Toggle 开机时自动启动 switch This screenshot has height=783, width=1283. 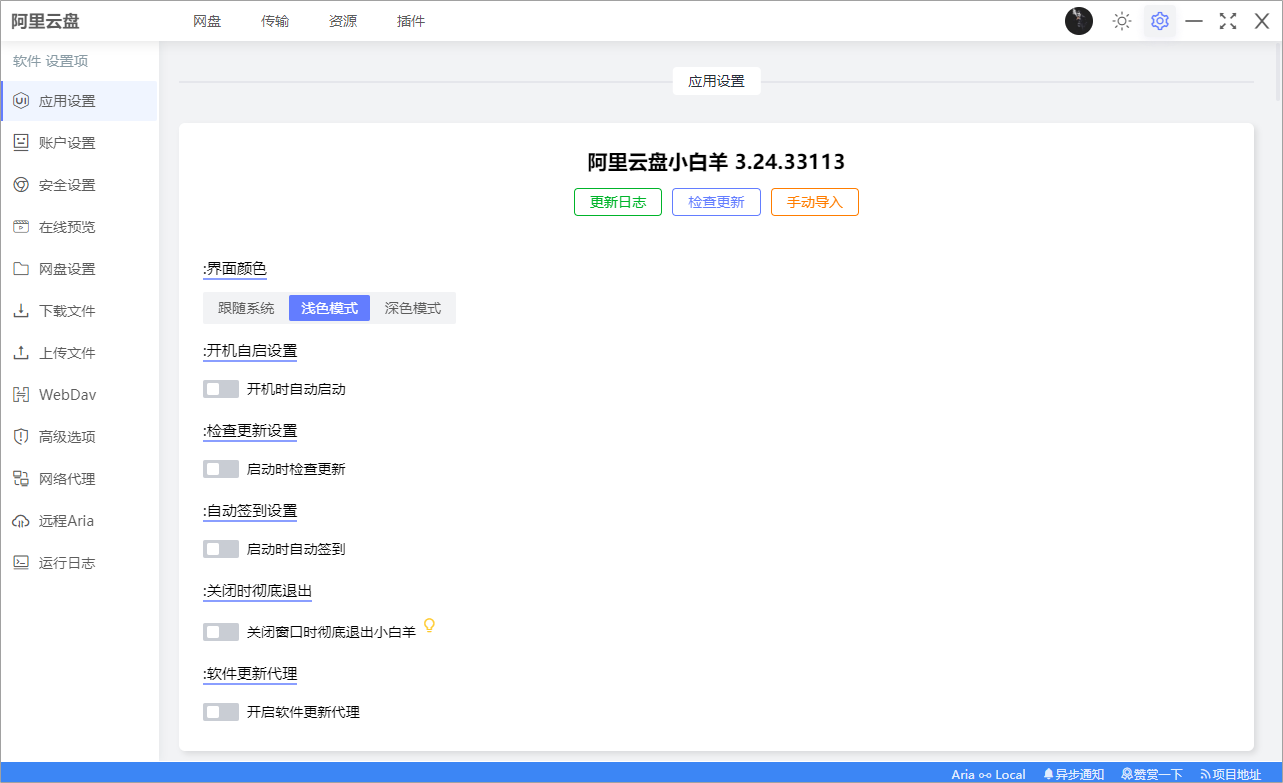click(221, 389)
